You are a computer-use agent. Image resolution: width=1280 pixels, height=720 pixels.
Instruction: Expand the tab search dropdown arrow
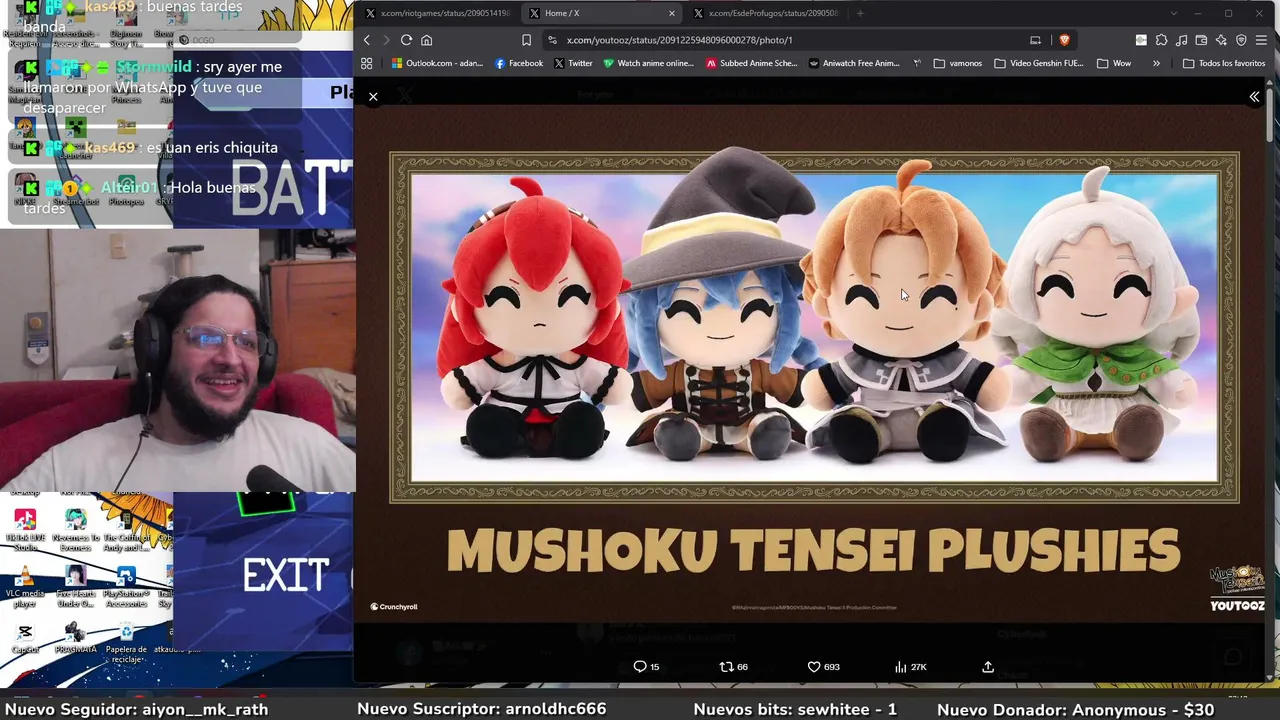[1172, 13]
